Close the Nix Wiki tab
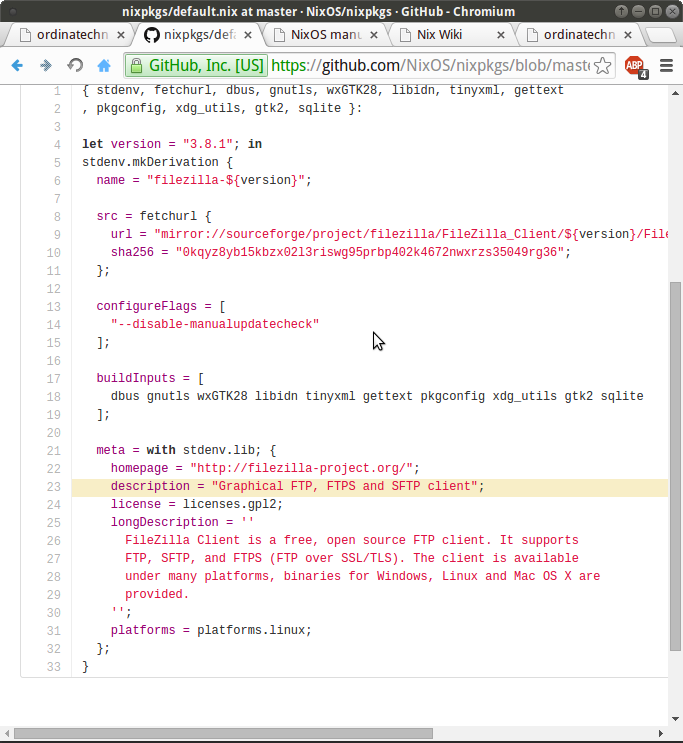This screenshot has height=743, width=683. pos(501,35)
